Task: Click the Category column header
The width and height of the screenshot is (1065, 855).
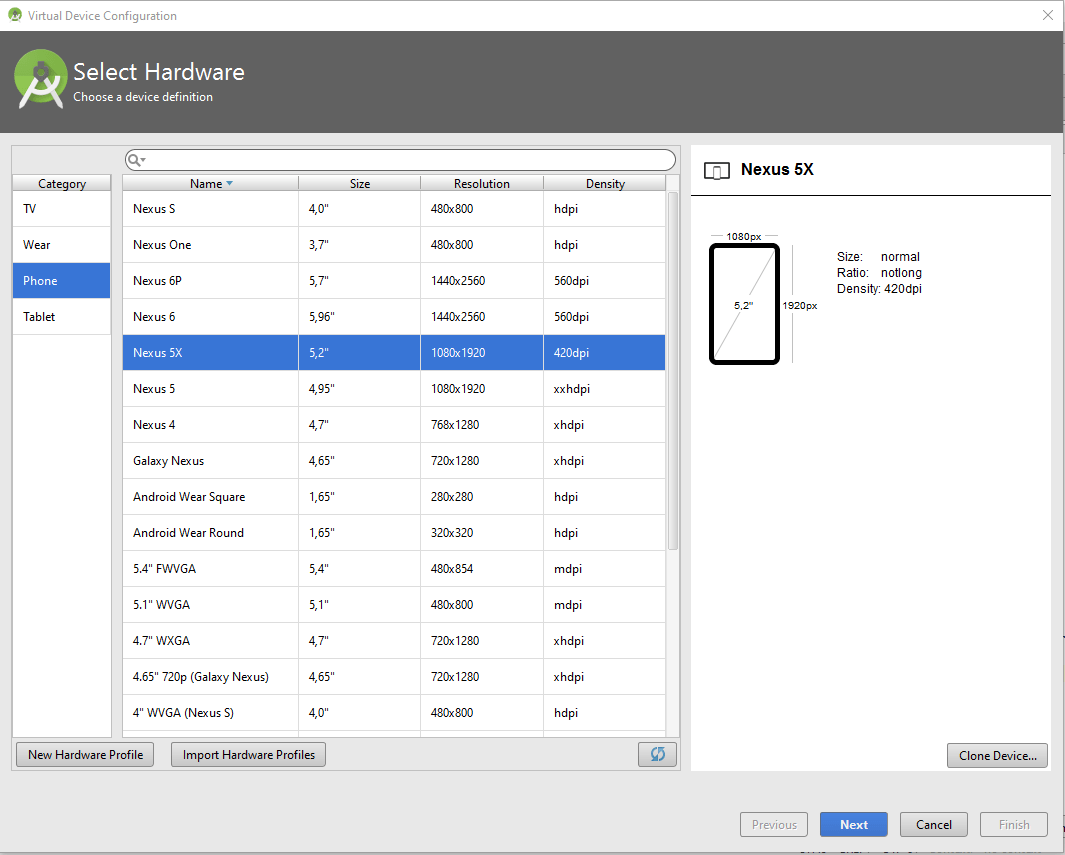Action: (x=62, y=183)
